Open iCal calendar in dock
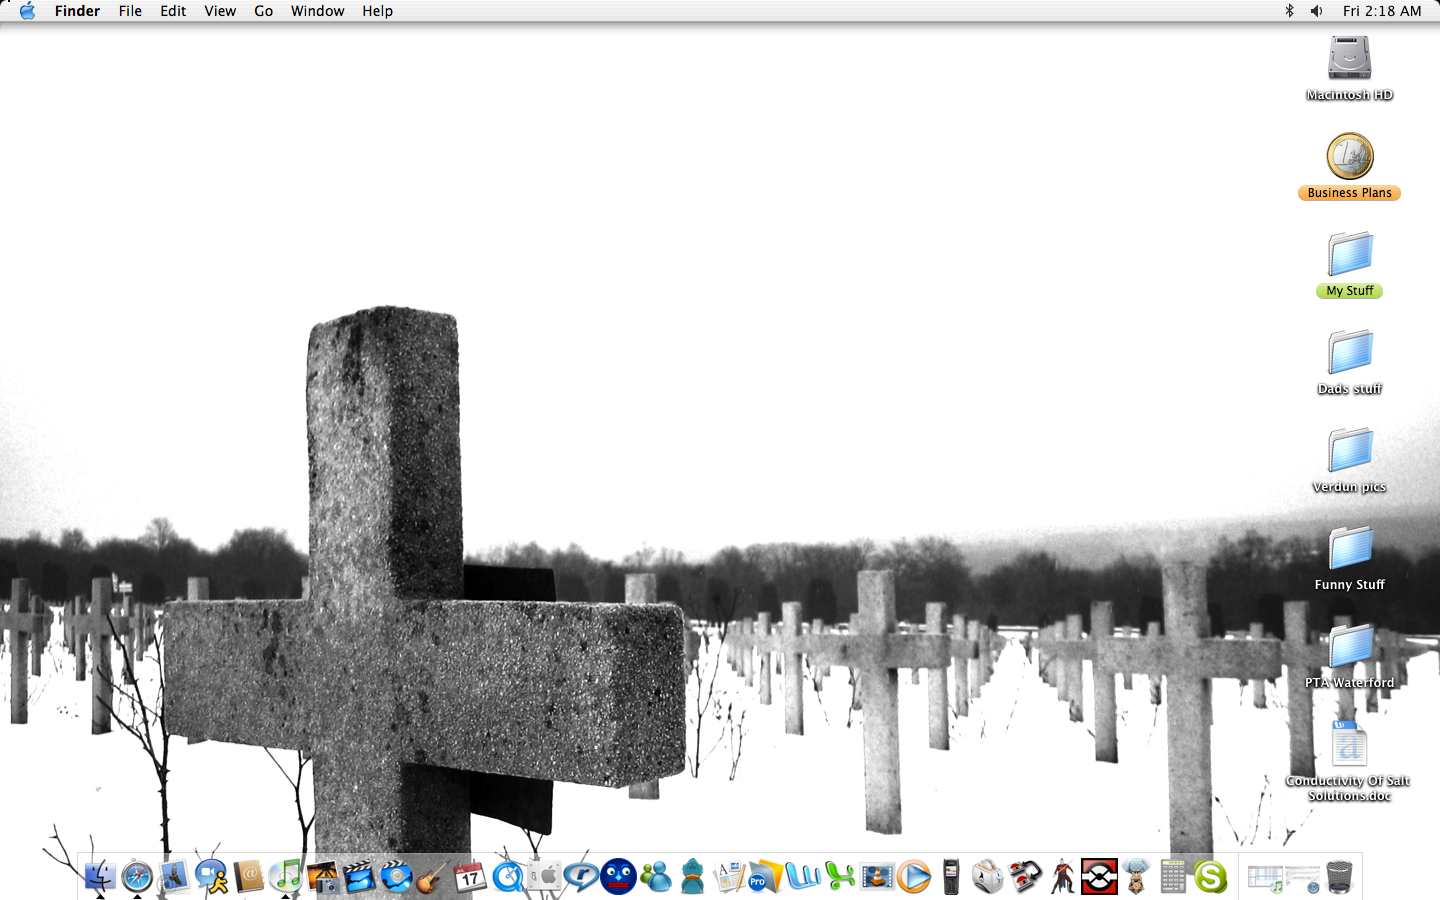The height and width of the screenshot is (900, 1440). tap(470, 877)
